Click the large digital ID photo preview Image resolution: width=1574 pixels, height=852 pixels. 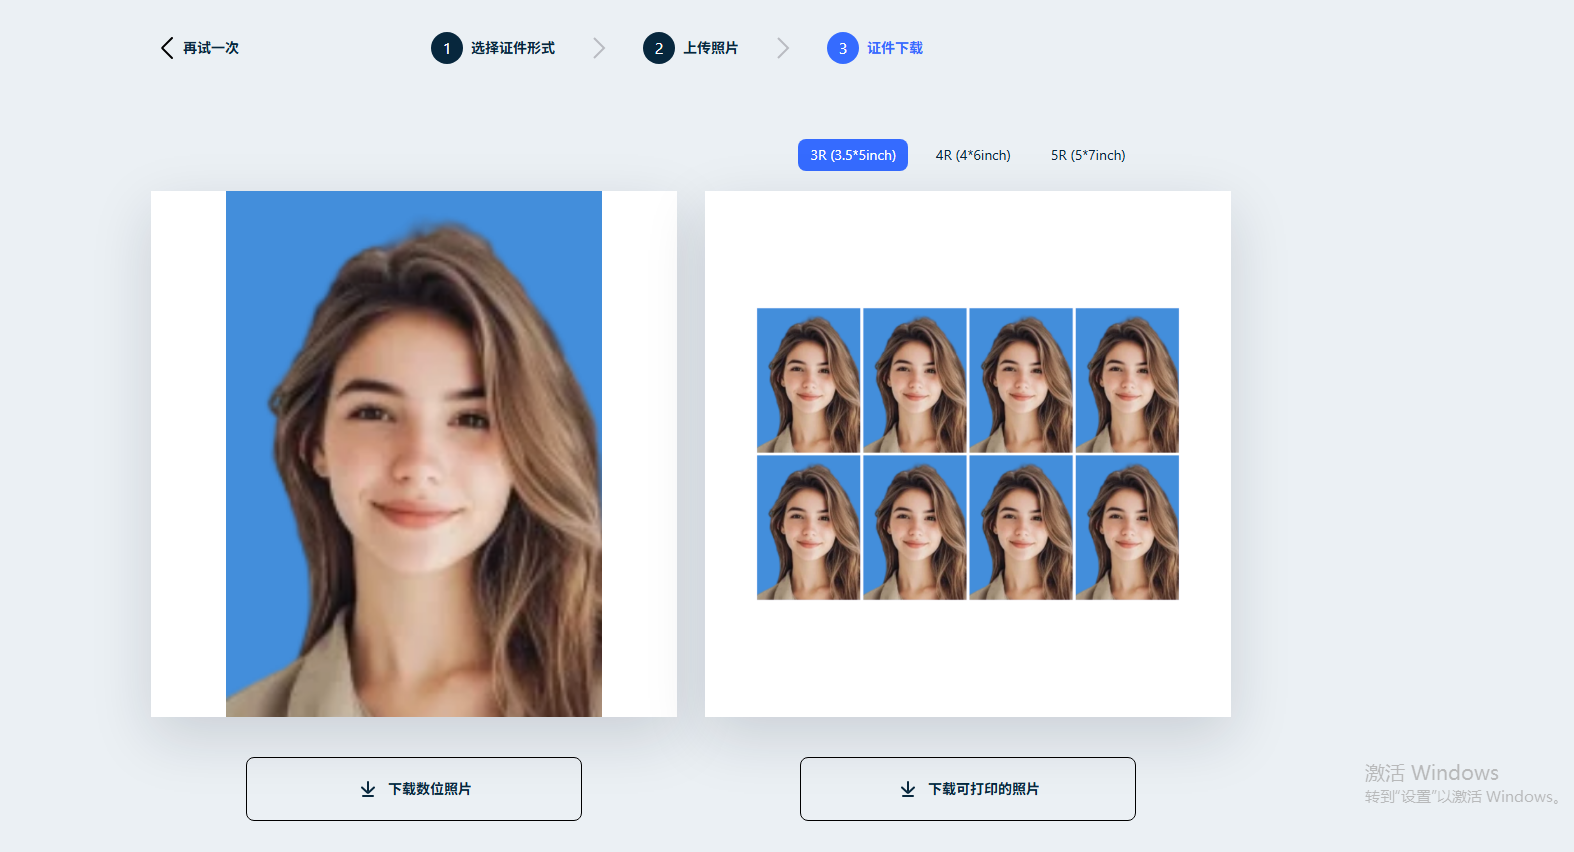pos(414,454)
